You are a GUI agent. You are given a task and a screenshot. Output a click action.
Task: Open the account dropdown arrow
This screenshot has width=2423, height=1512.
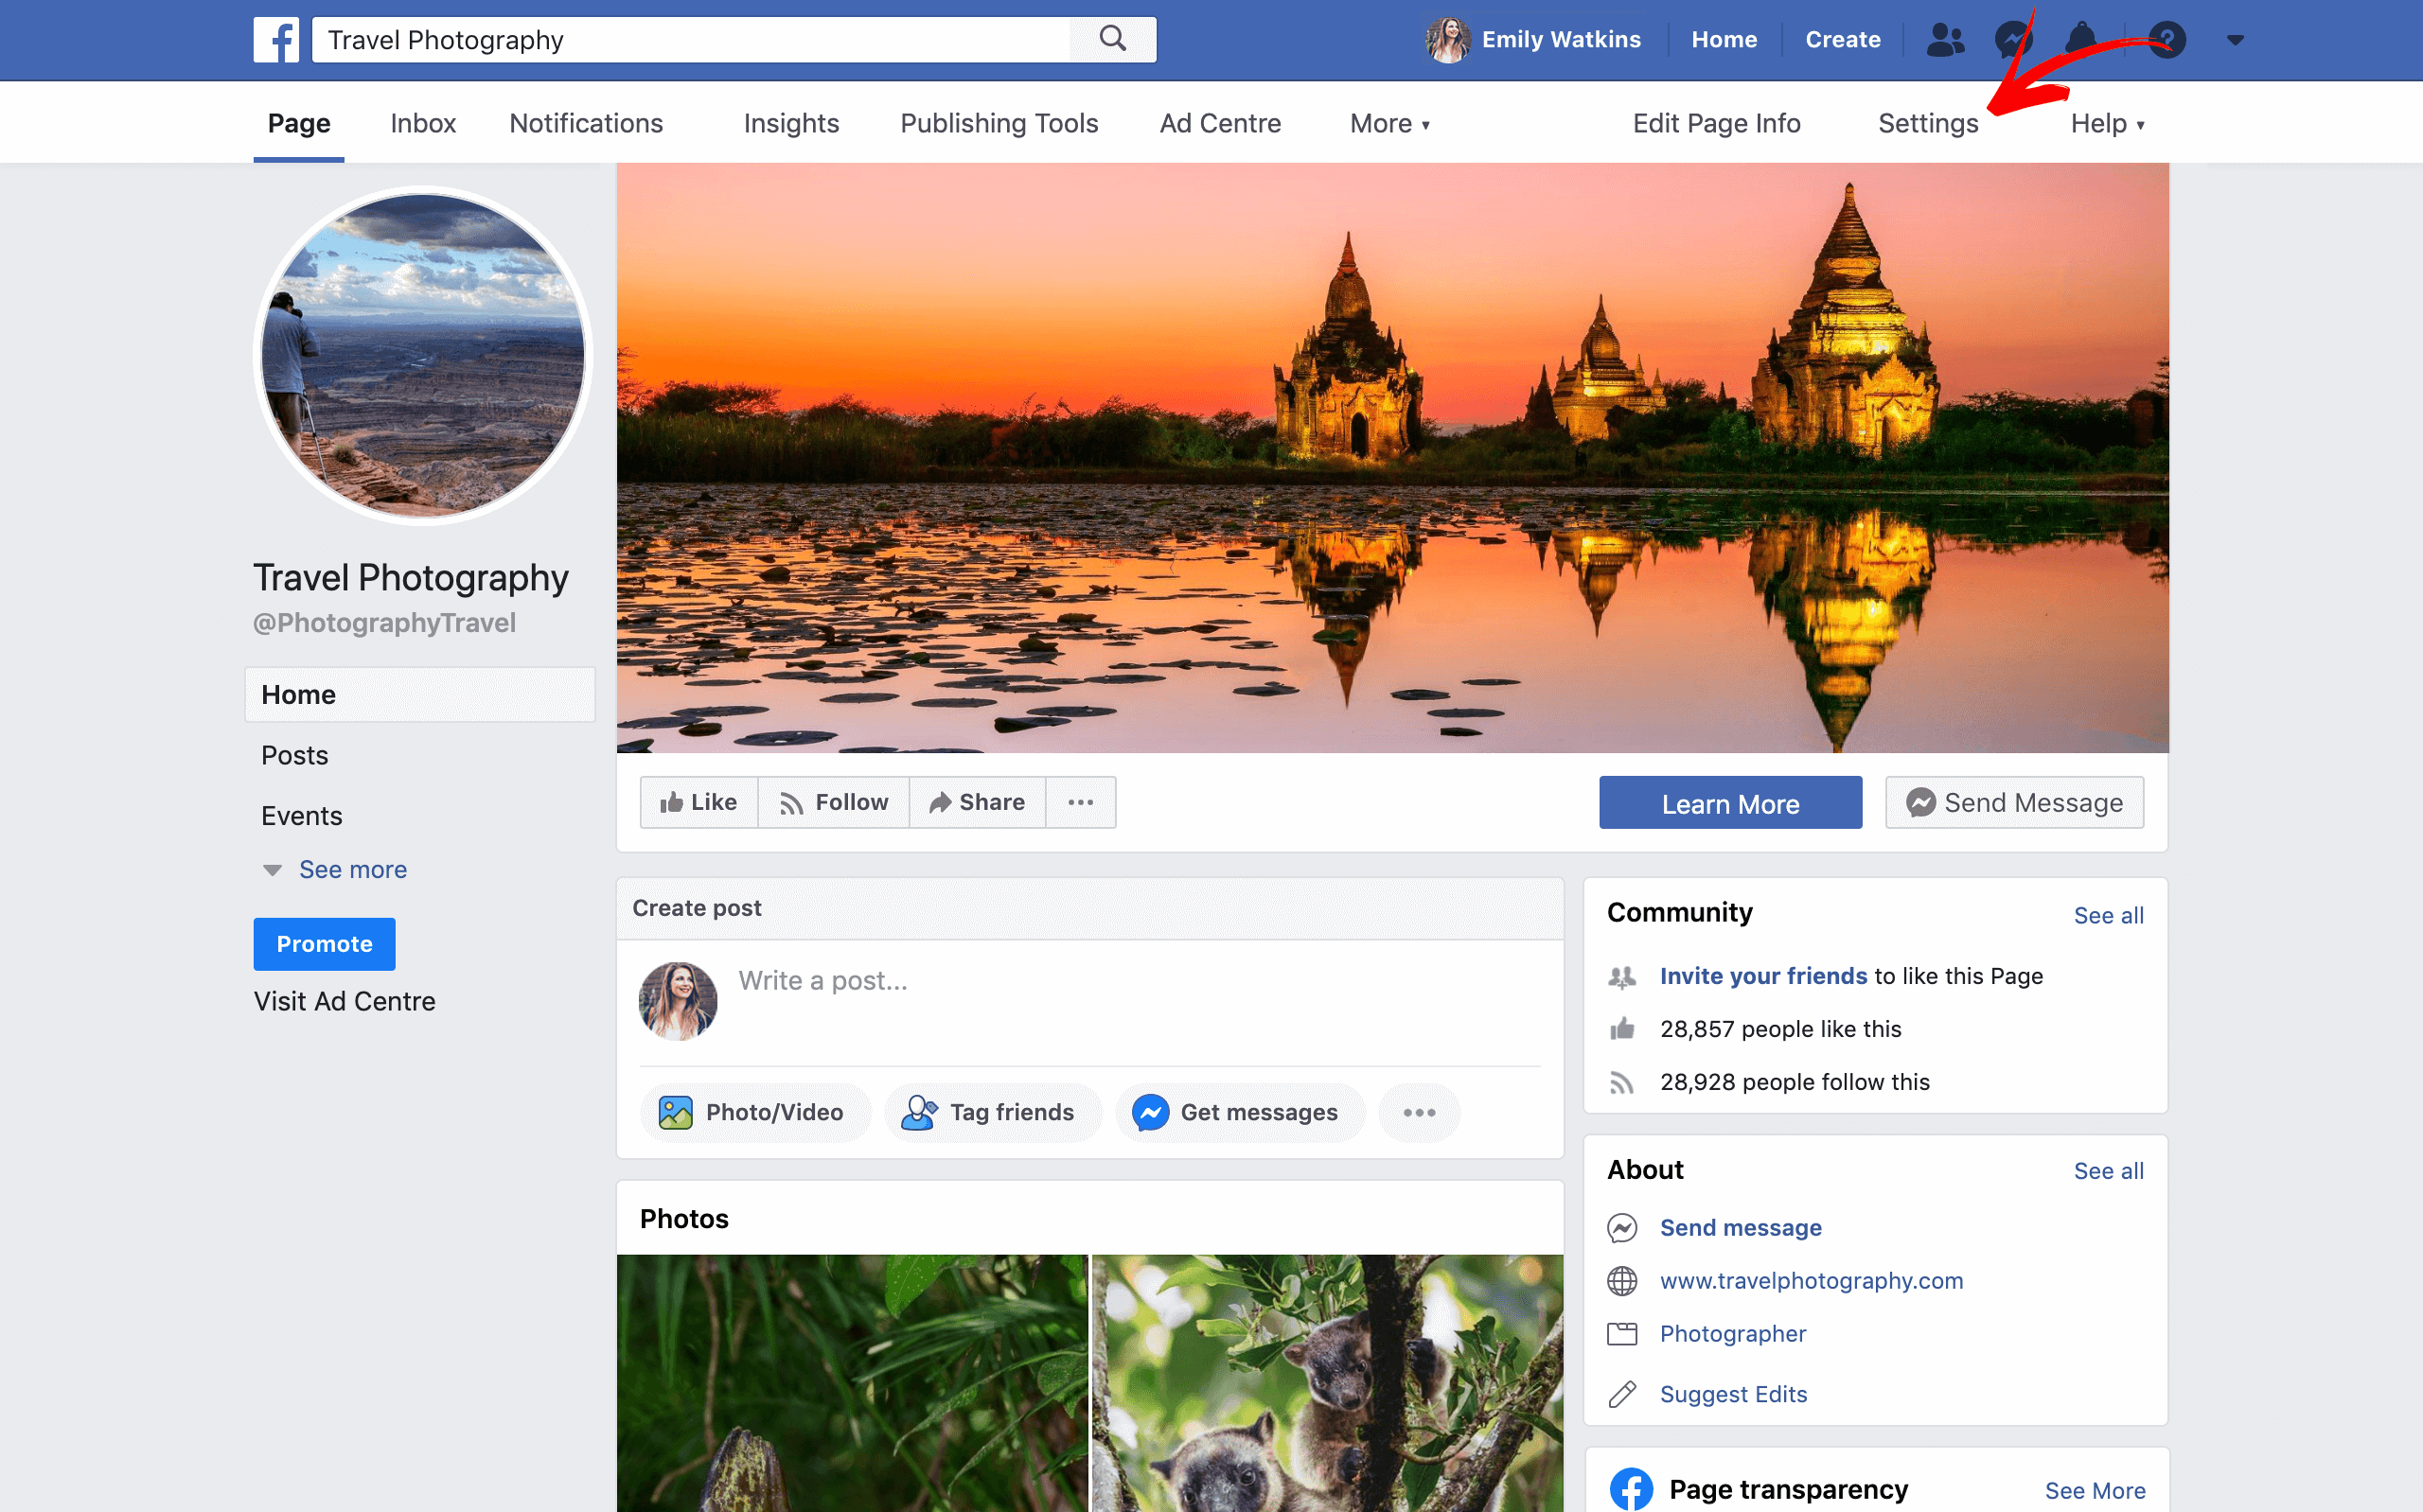(2235, 40)
